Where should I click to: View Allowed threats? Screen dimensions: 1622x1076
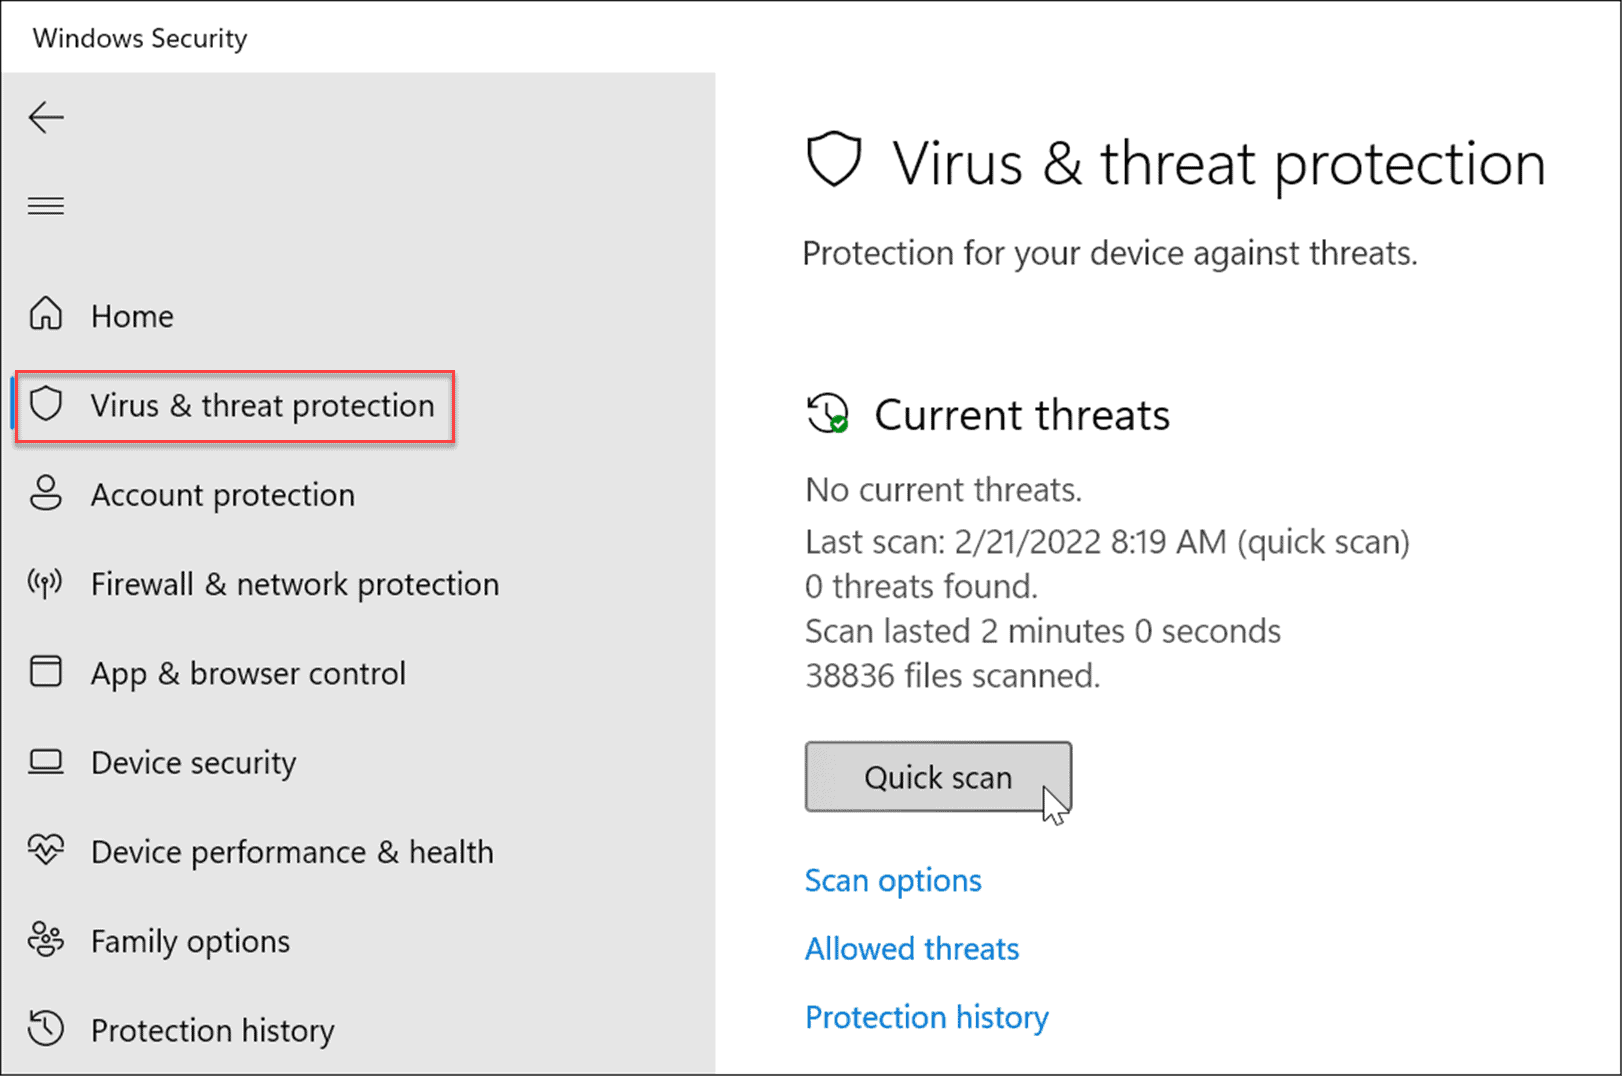[911, 948]
